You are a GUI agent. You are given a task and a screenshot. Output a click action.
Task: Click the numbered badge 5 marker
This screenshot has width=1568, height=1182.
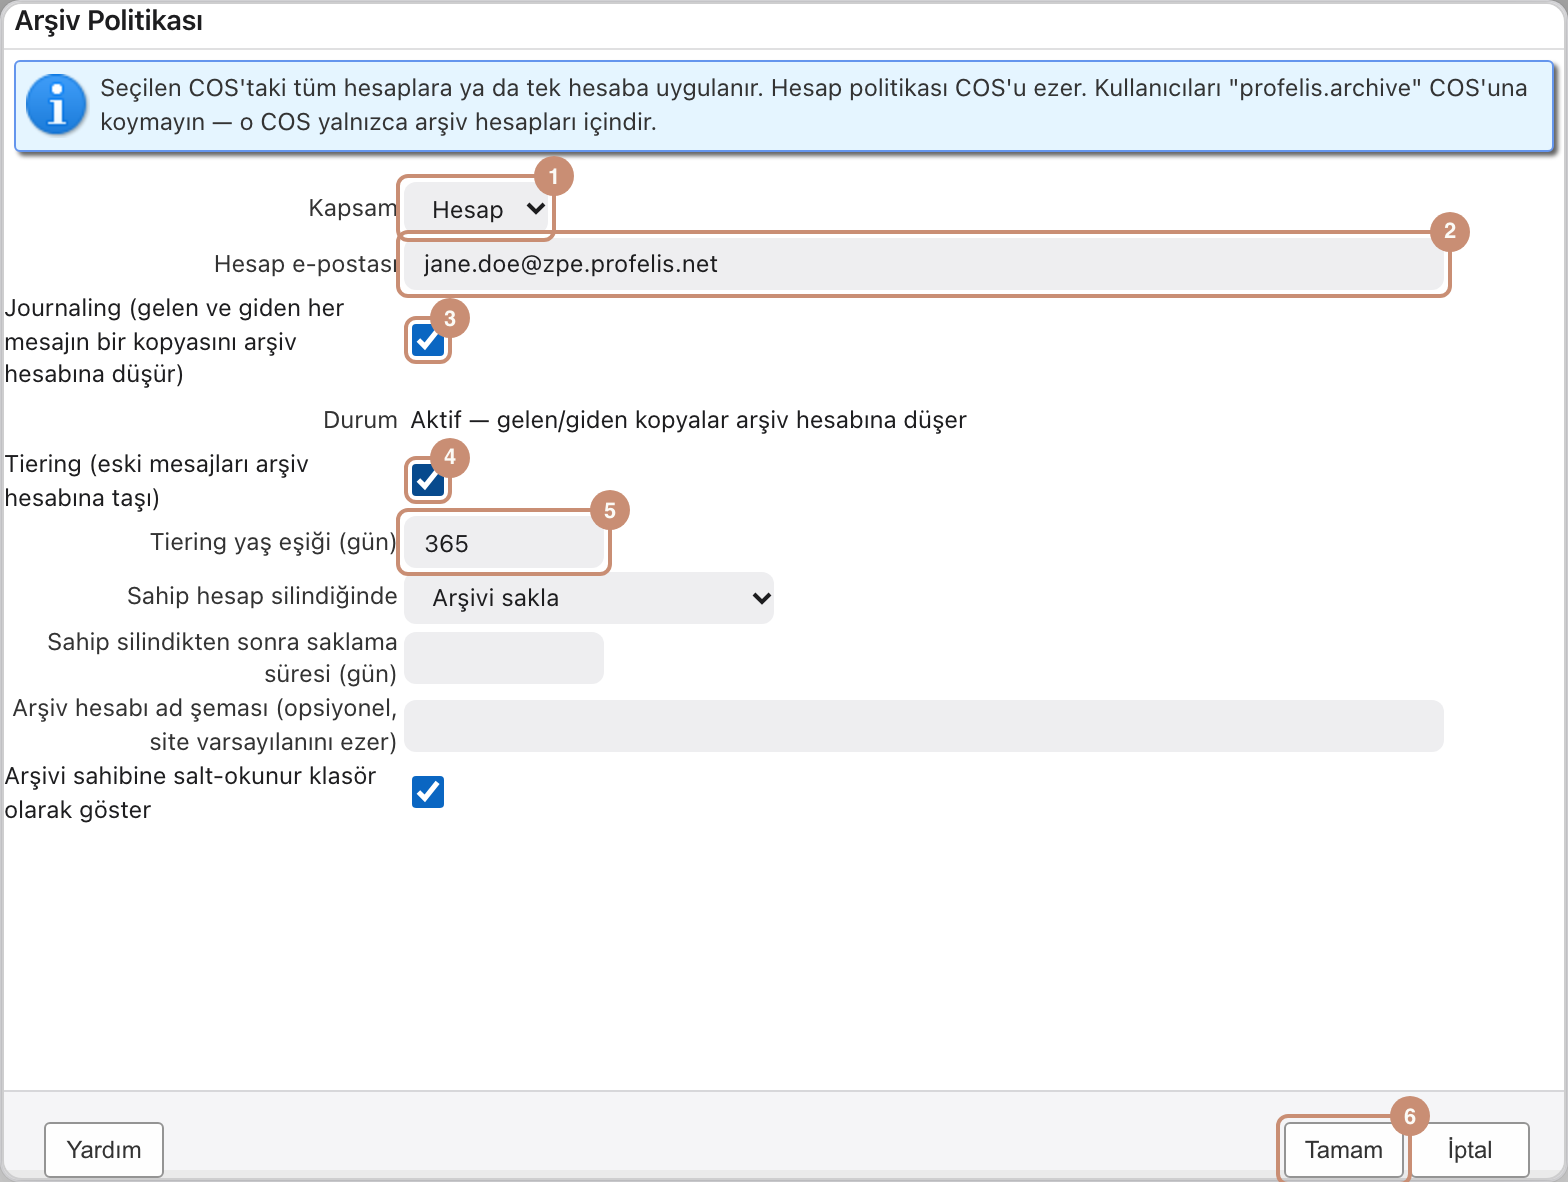pyautogui.click(x=609, y=510)
